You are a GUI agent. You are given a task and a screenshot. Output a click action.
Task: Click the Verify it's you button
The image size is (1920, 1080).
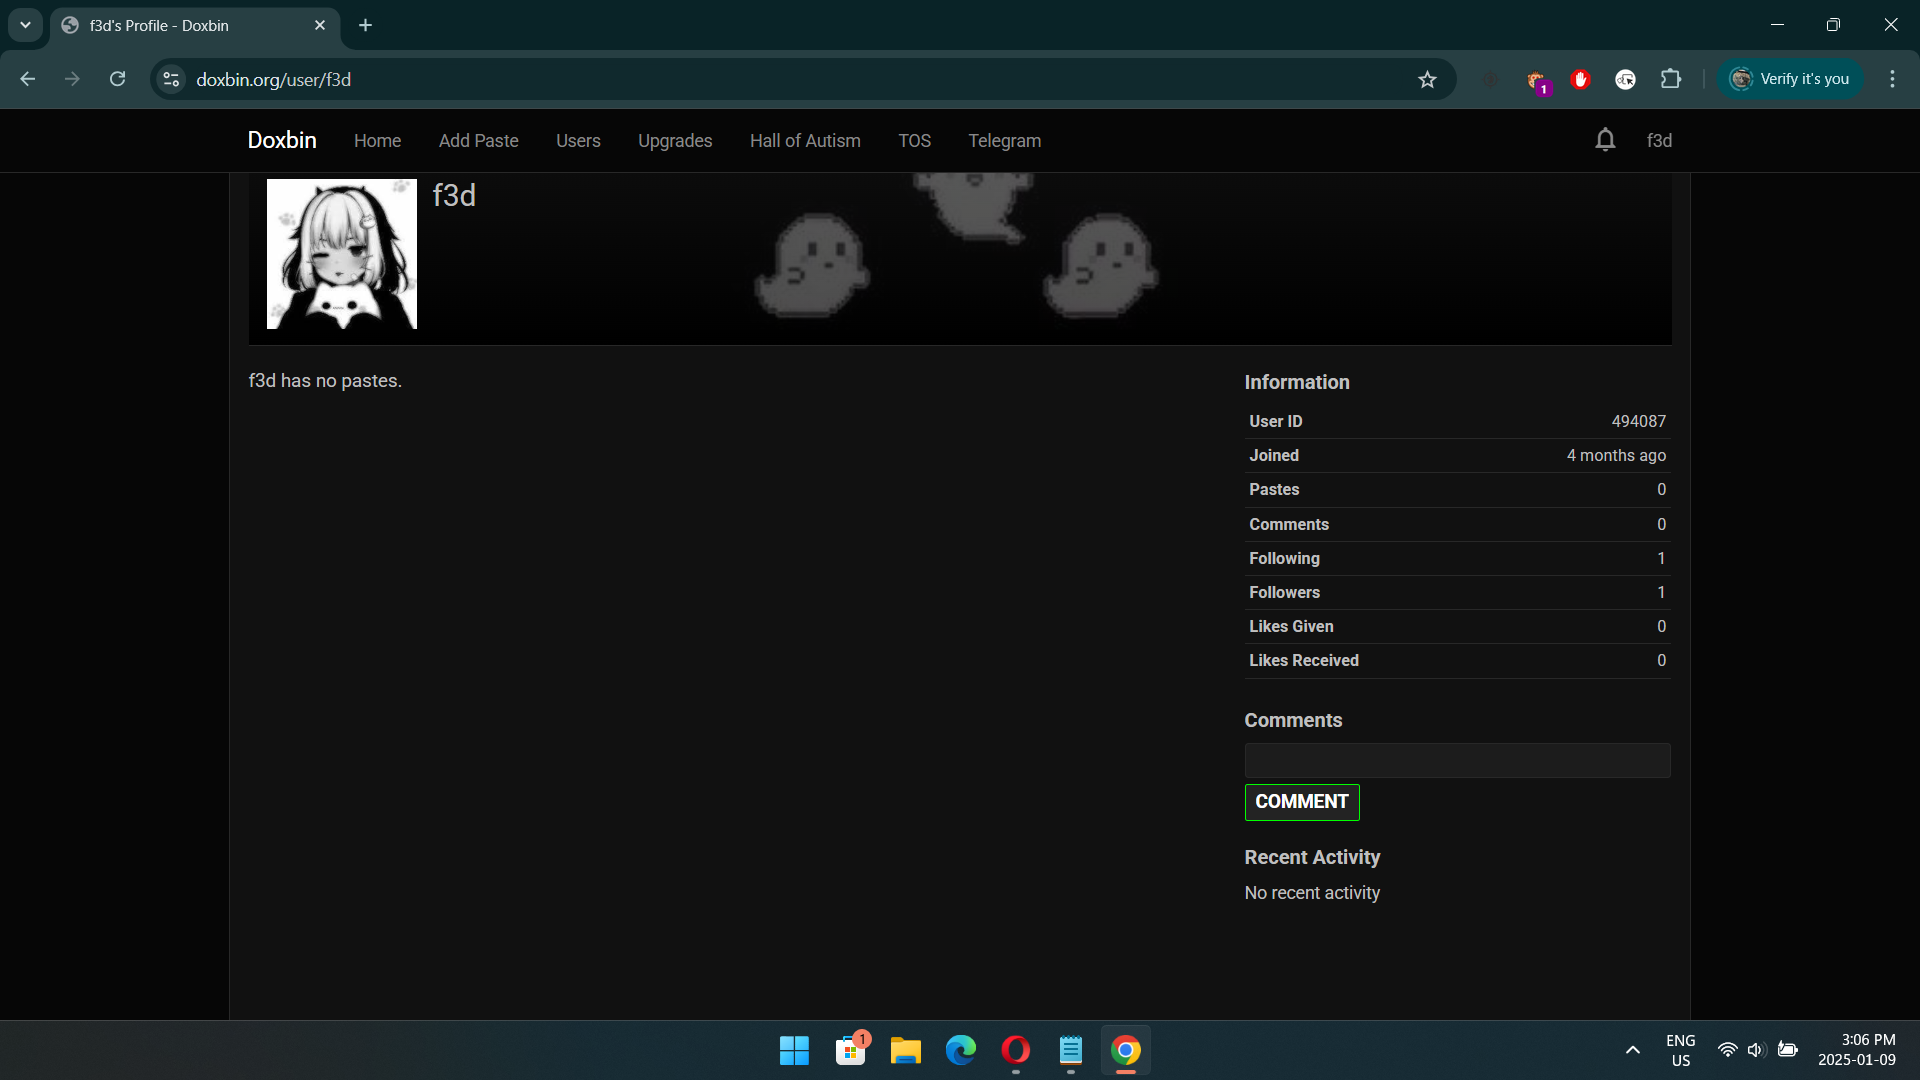(1790, 79)
